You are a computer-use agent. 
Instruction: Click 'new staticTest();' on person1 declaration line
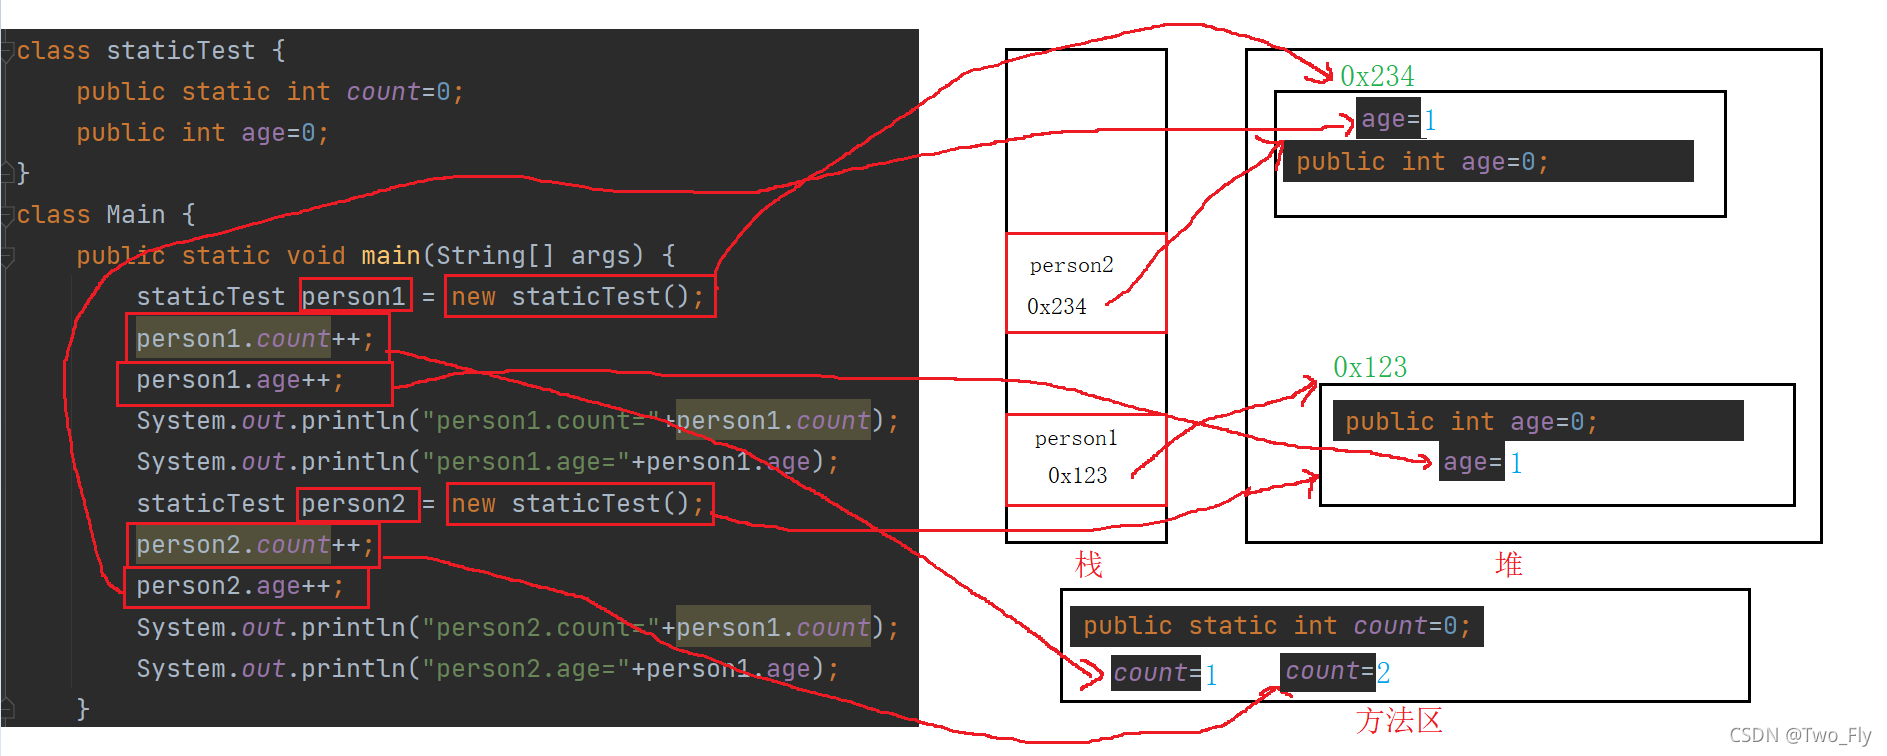[578, 297]
